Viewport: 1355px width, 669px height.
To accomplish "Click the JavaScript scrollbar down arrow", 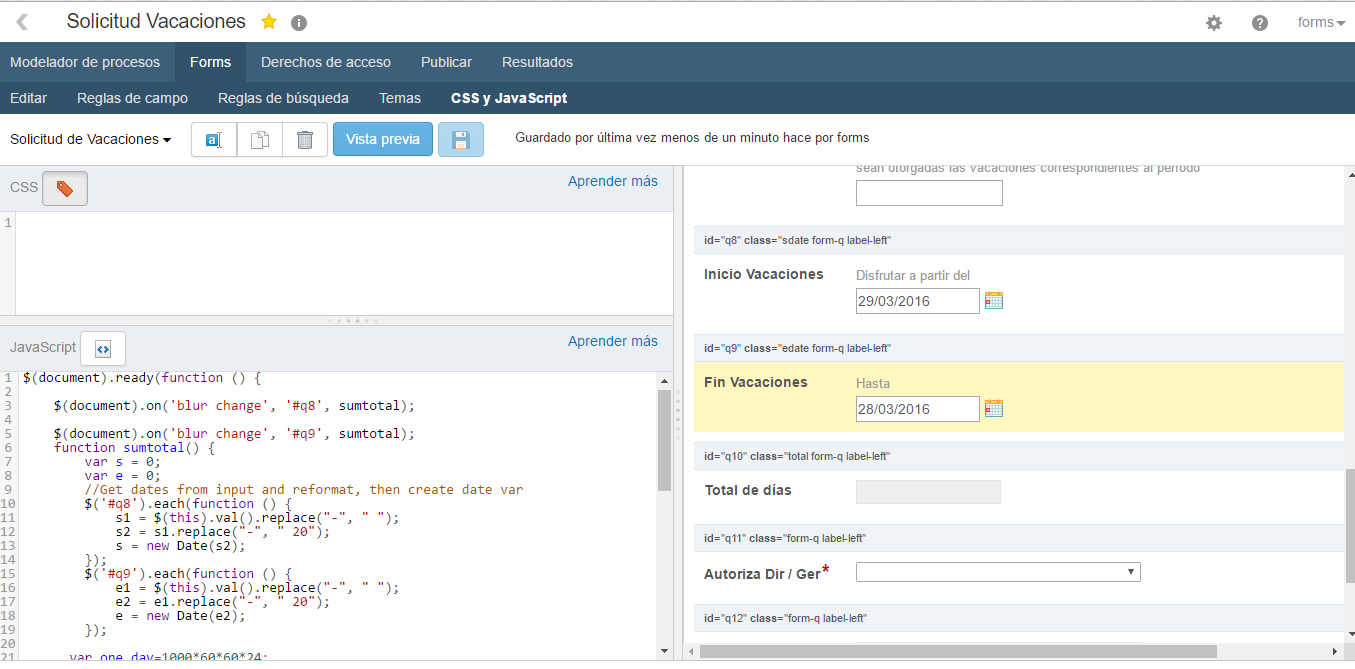I will click(x=664, y=651).
